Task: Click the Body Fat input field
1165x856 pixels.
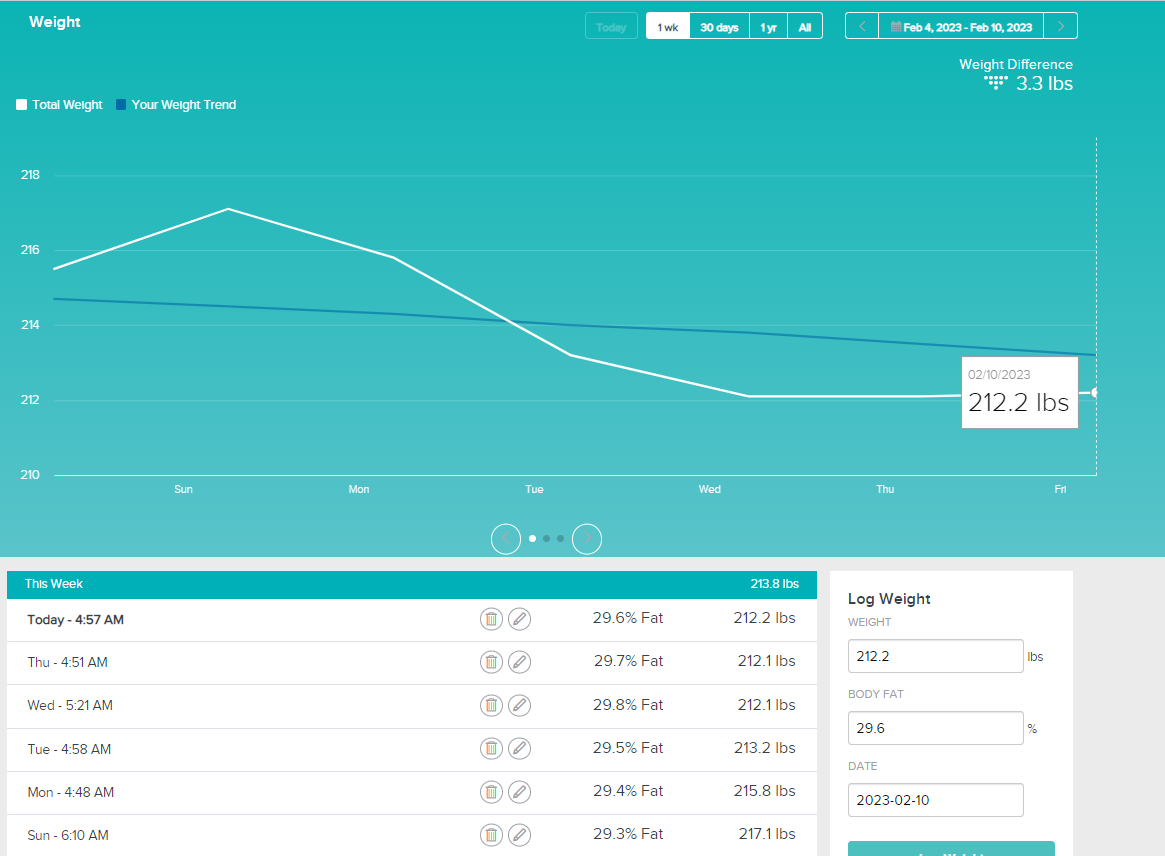Action: click(x=935, y=728)
